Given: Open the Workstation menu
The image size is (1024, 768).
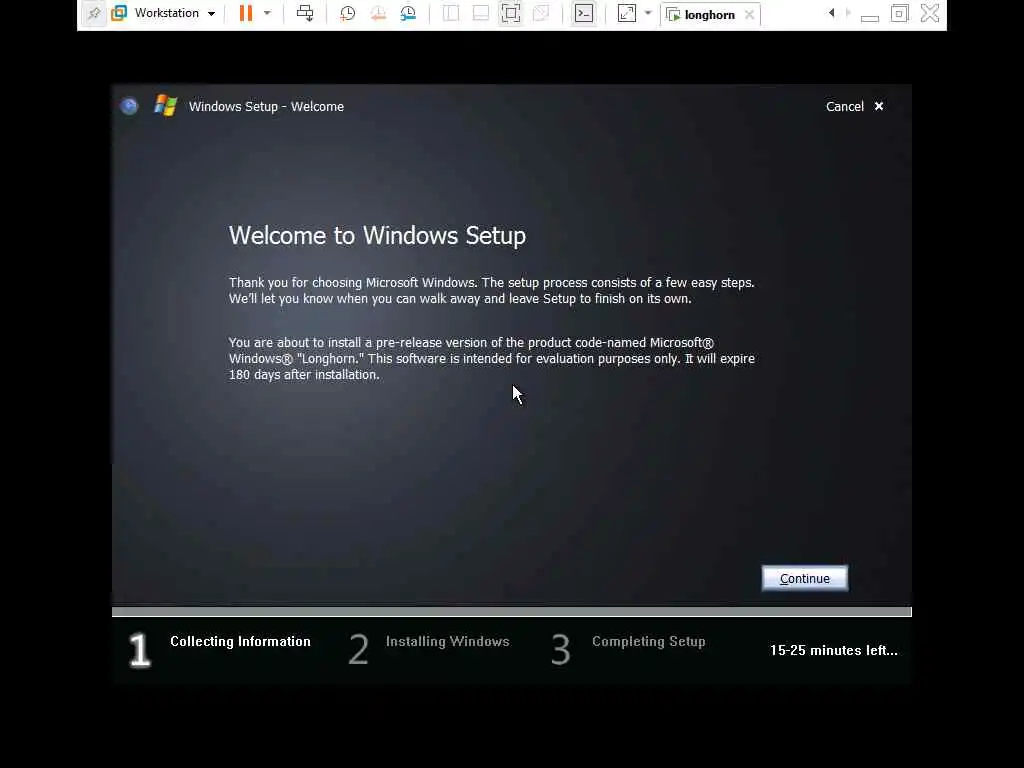Looking at the screenshot, I should click(163, 13).
